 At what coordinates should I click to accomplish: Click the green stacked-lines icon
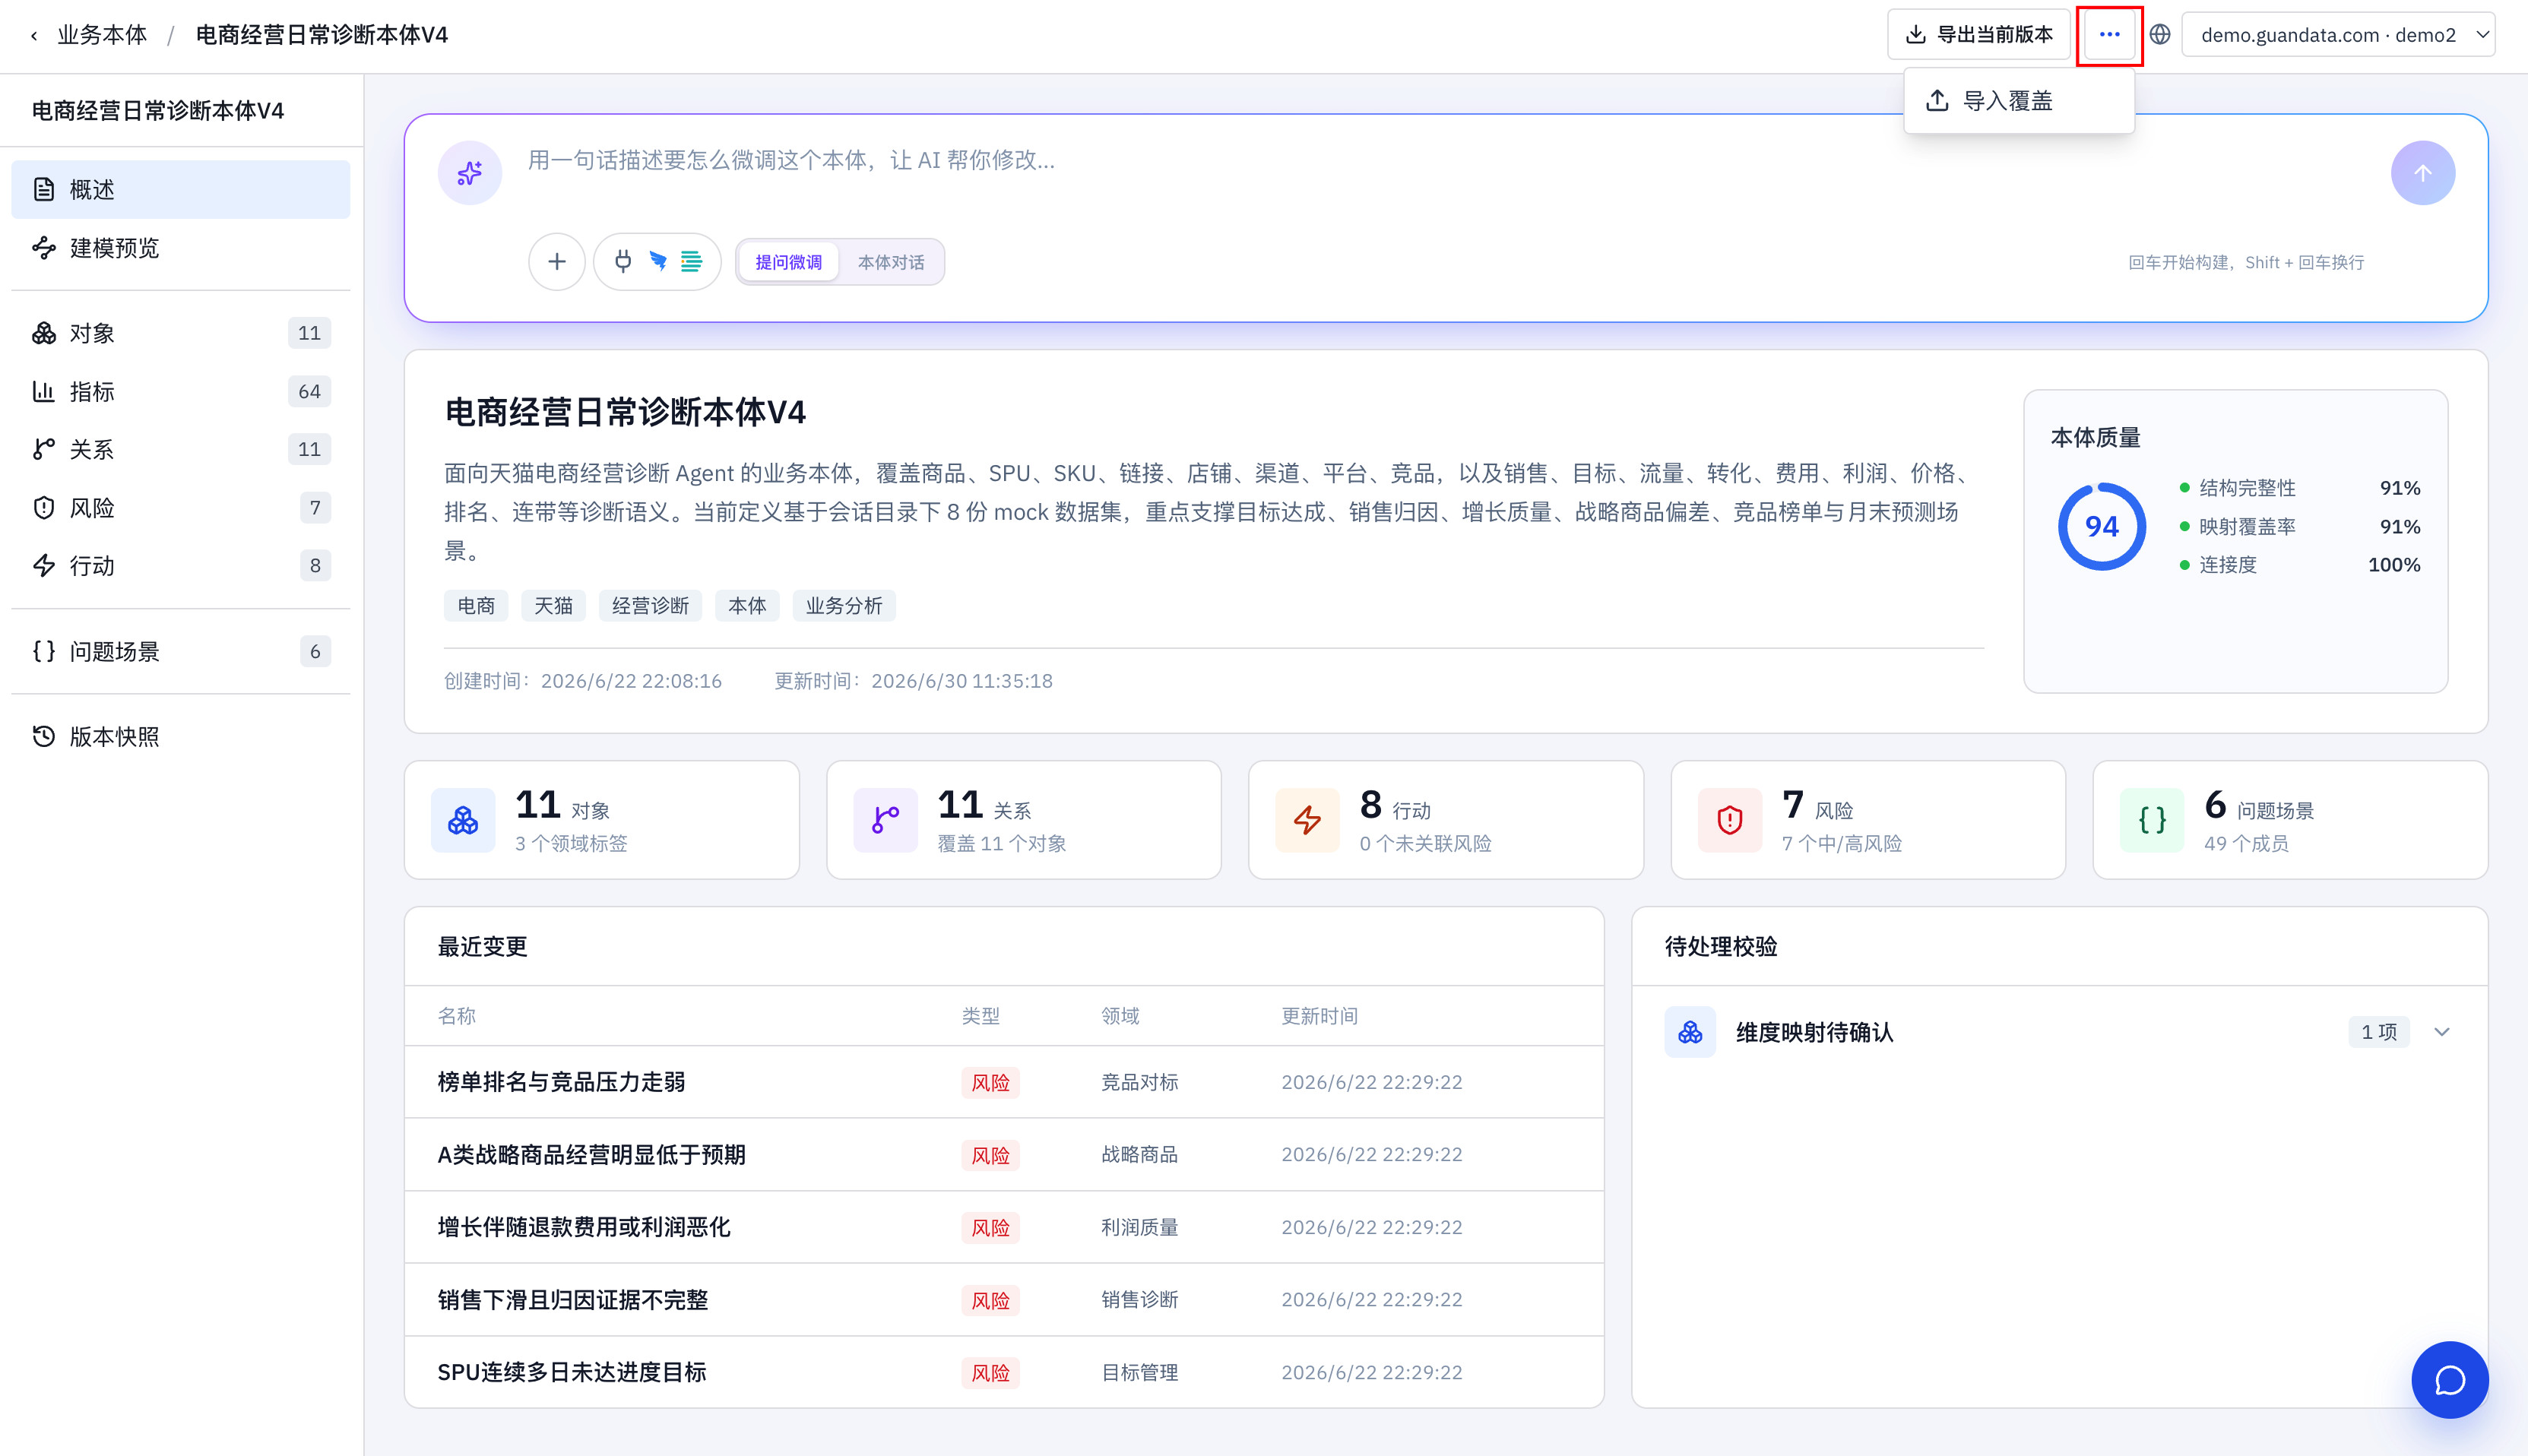click(x=691, y=262)
